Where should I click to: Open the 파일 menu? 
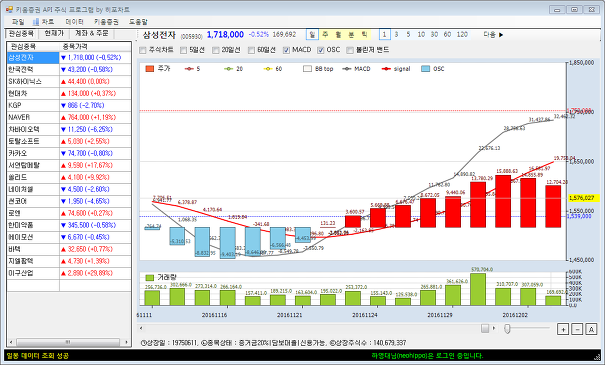[18, 22]
